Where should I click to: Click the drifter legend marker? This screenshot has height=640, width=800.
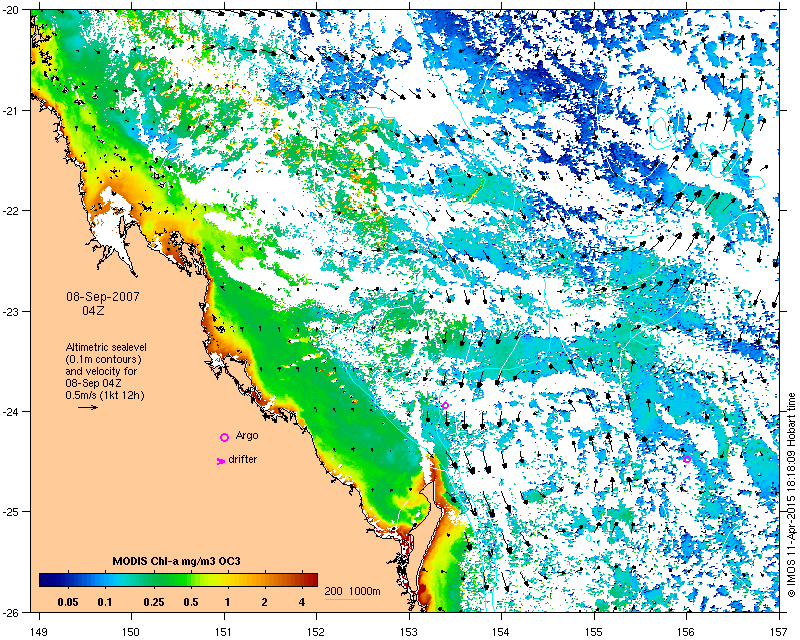click(x=221, y=461)
